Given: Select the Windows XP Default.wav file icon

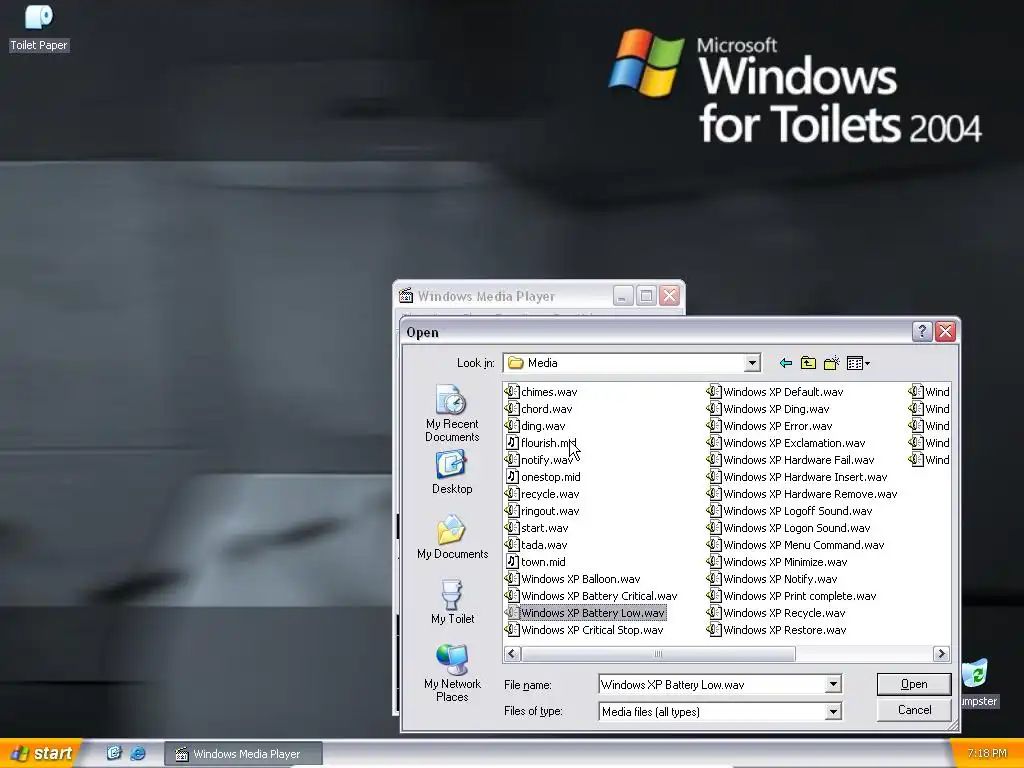Looking at the screenshot, I should pos(714,392).
